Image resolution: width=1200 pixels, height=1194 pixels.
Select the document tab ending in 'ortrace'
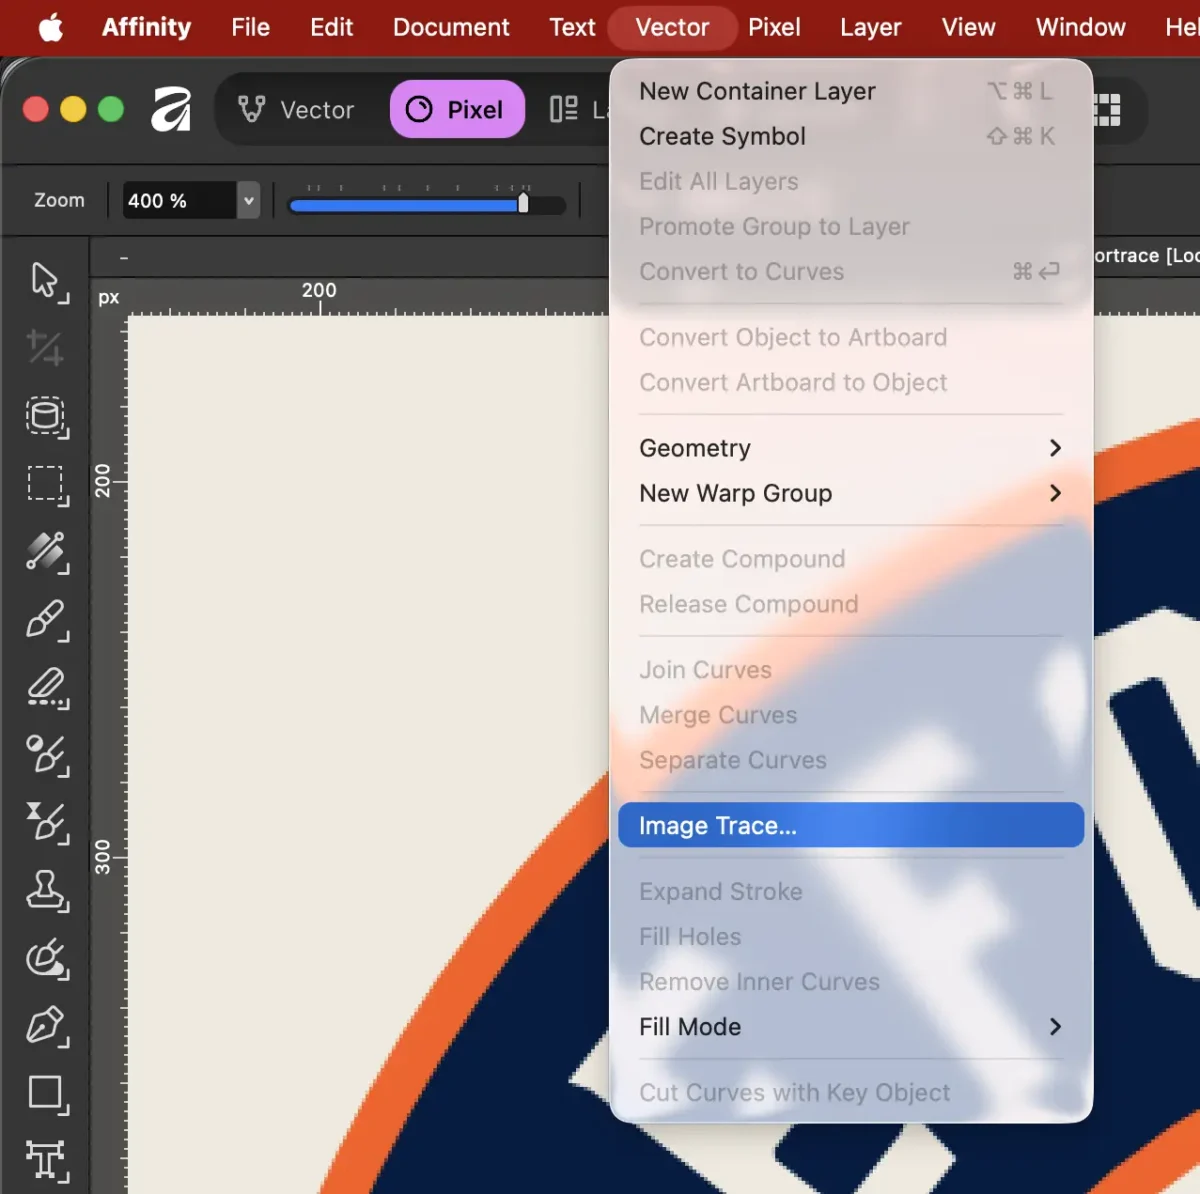1146,255
